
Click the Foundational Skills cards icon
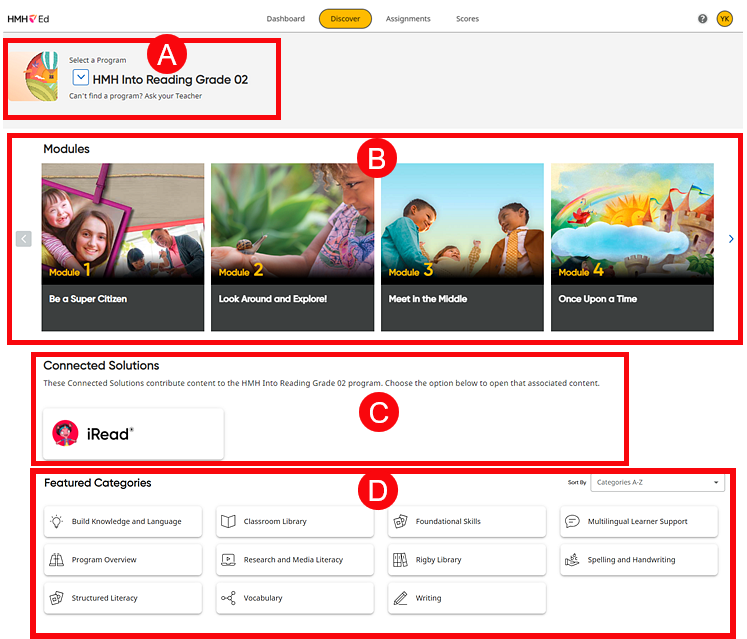pos(401,521)
